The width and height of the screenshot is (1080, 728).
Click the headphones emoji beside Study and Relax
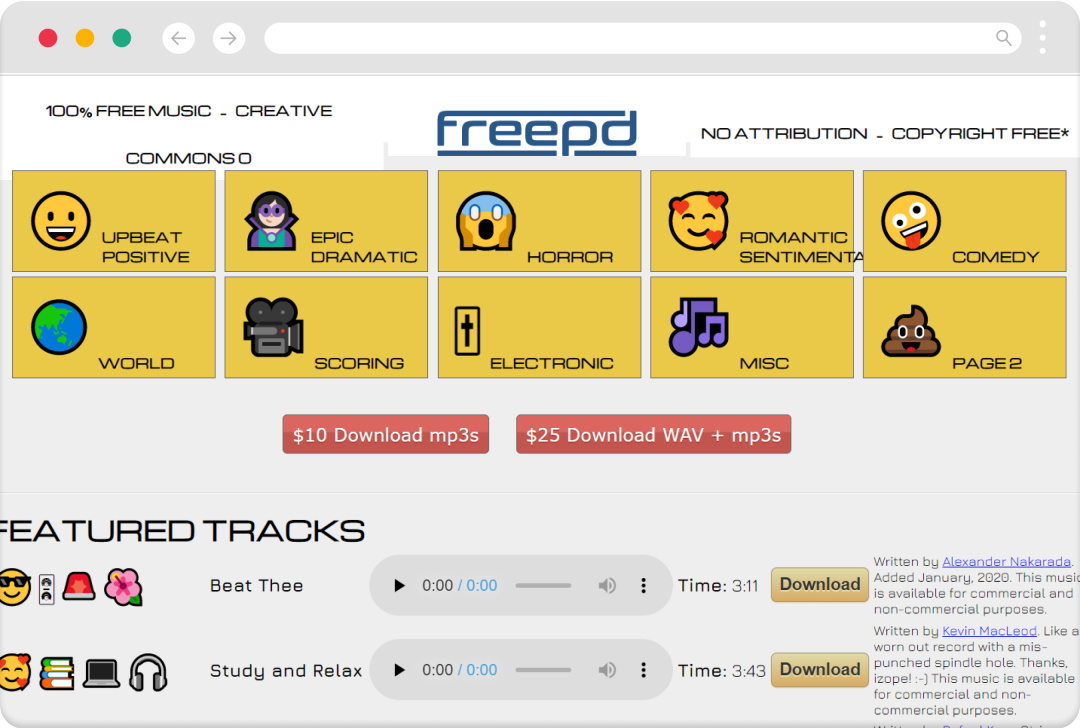[x=148, y=673]
